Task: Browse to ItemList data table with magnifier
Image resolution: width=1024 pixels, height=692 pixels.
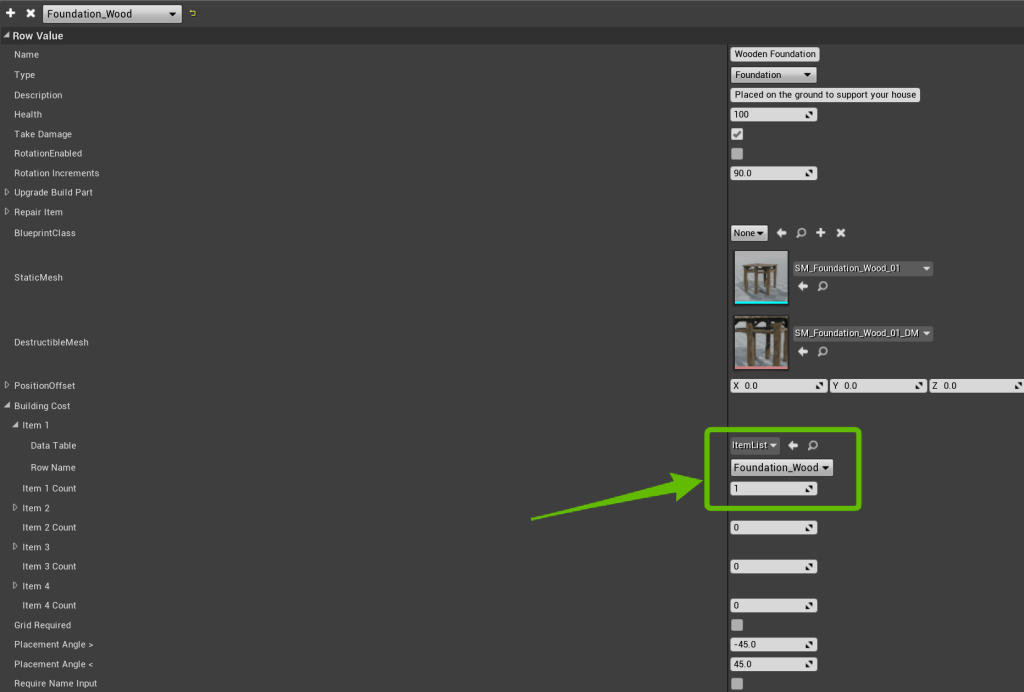Action: coord(813,445)
